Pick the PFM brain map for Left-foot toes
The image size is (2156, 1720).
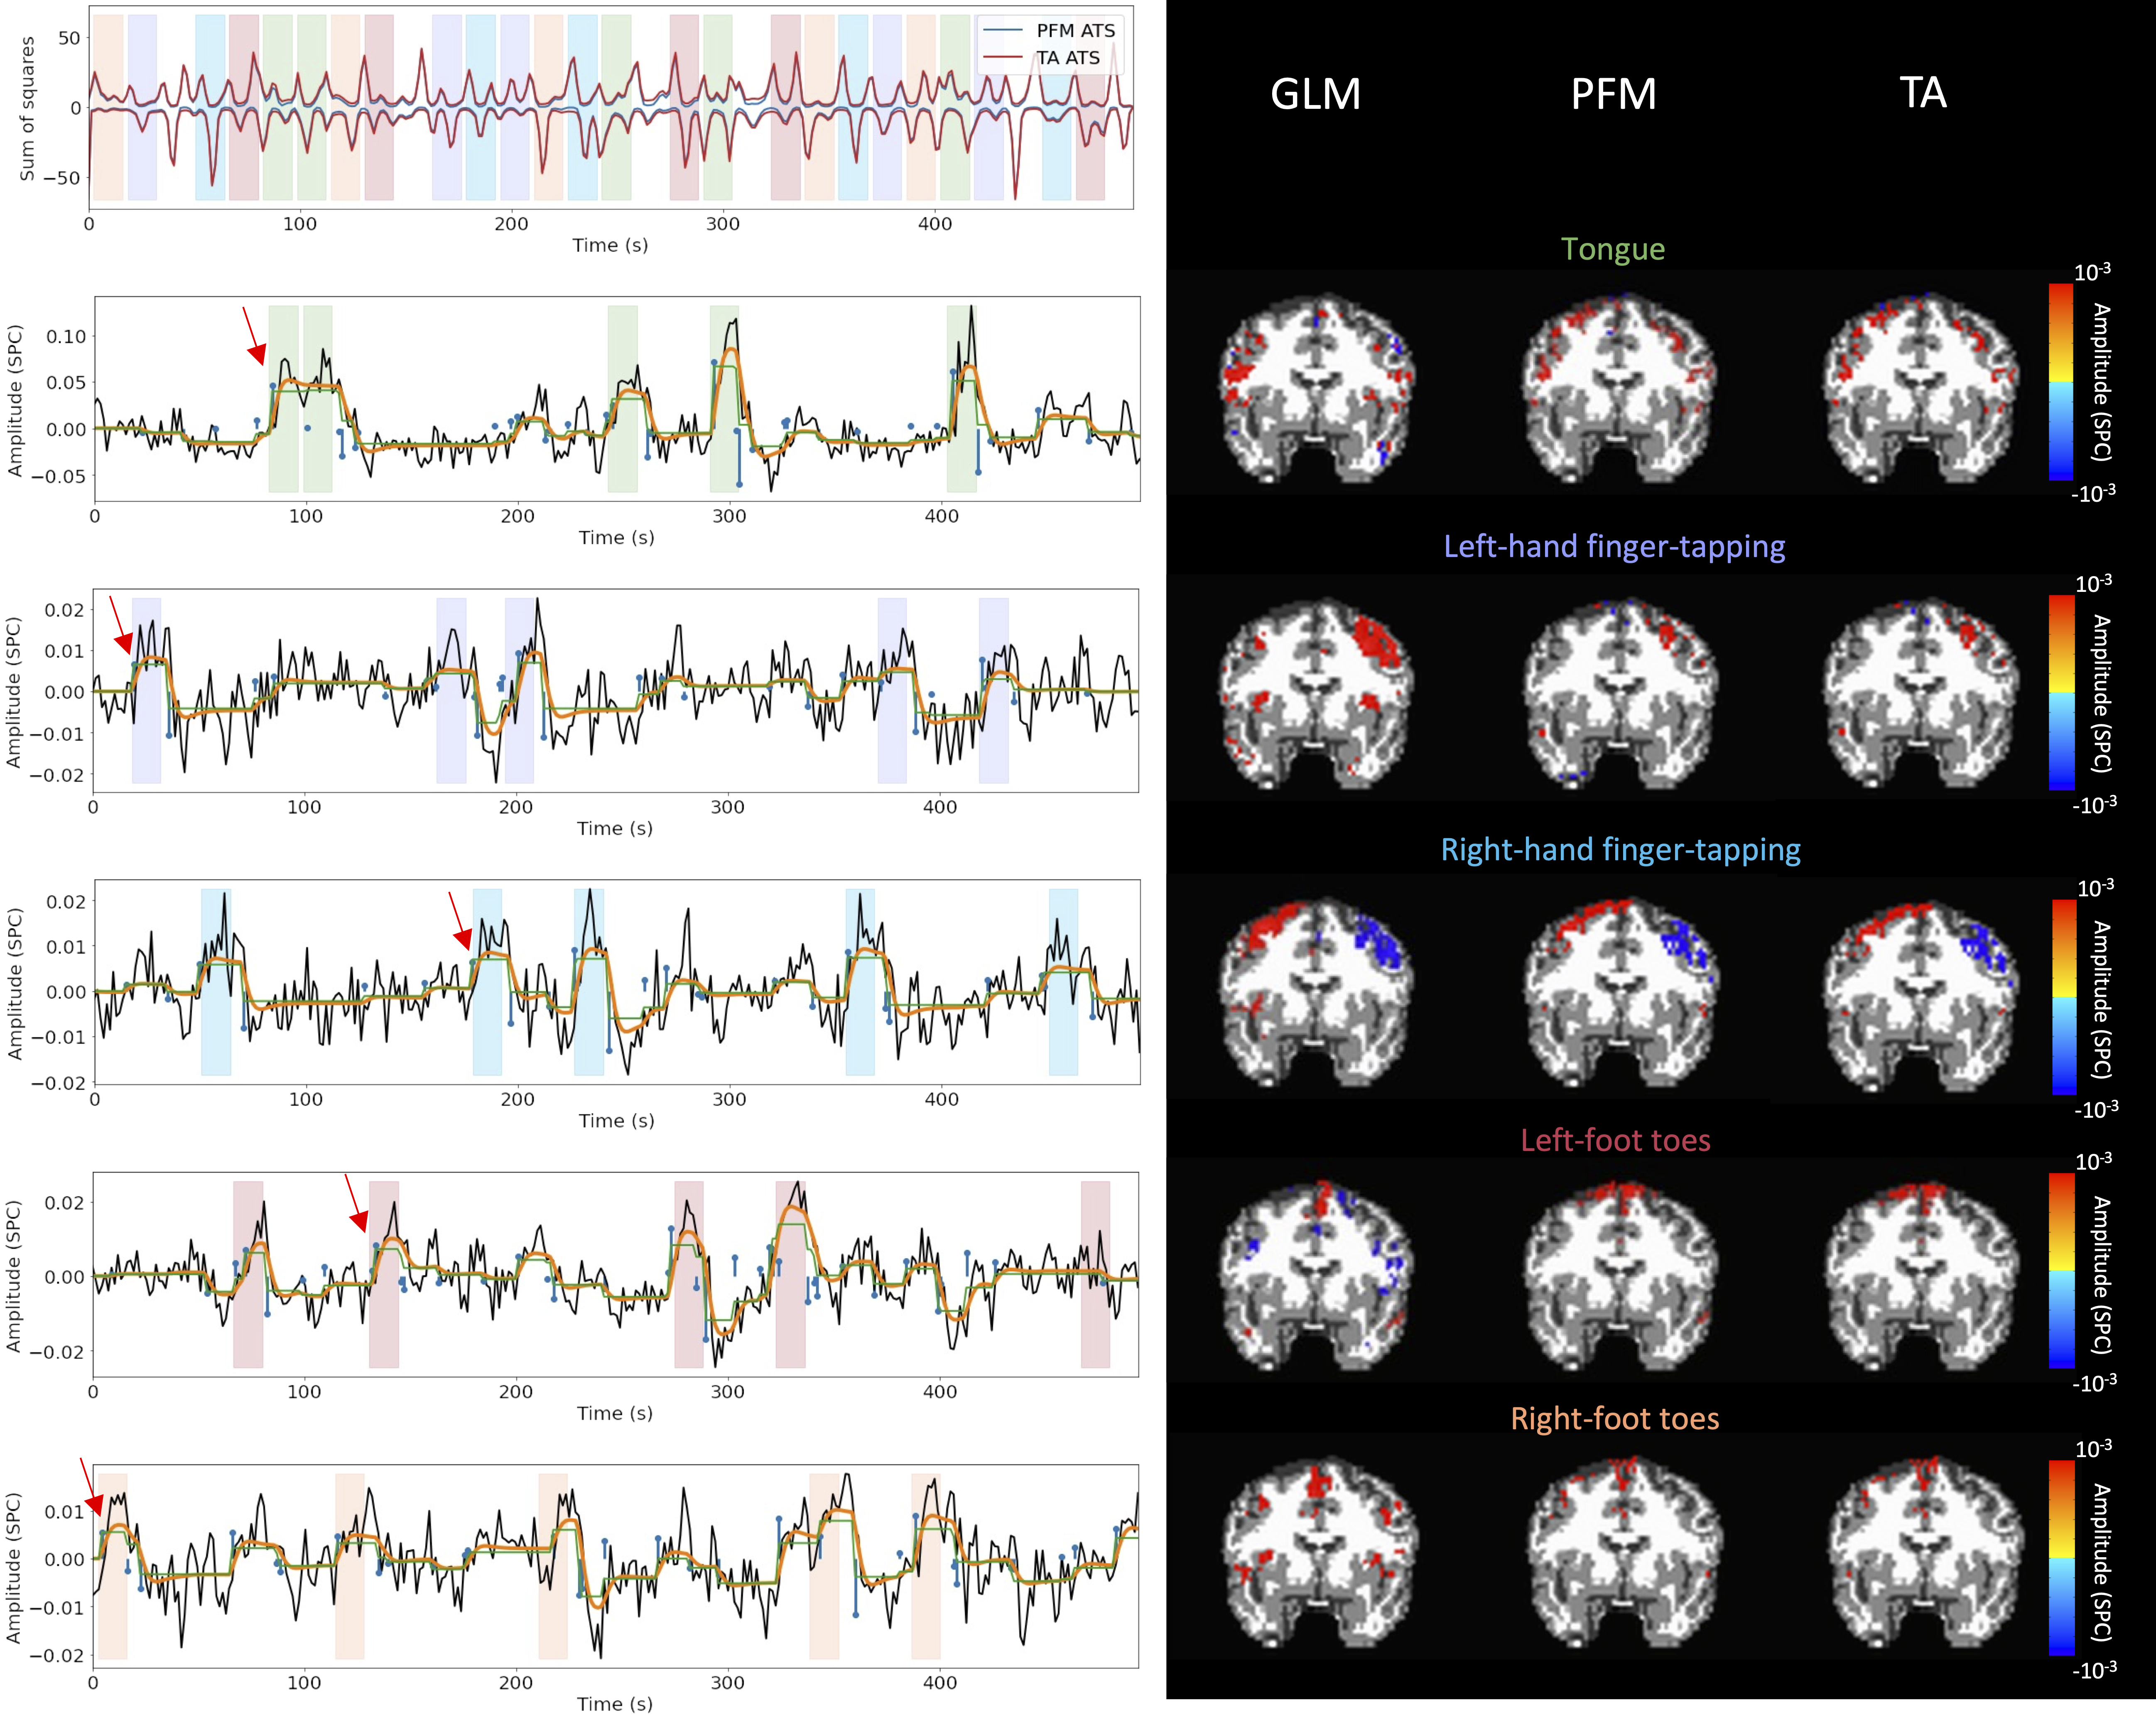point(1619,1276)
